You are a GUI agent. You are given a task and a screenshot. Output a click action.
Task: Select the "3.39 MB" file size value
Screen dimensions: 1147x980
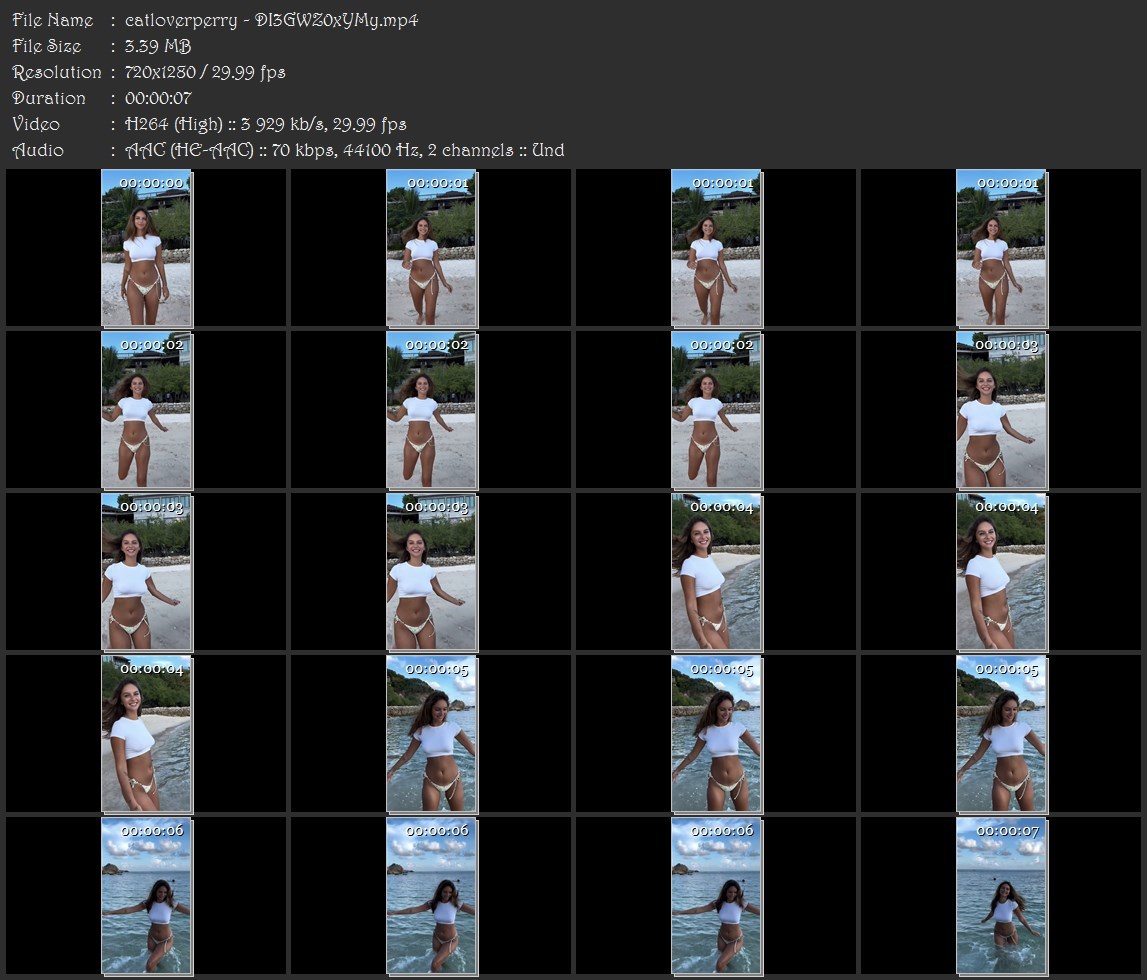pyautogui.click(x=158, y=46)
